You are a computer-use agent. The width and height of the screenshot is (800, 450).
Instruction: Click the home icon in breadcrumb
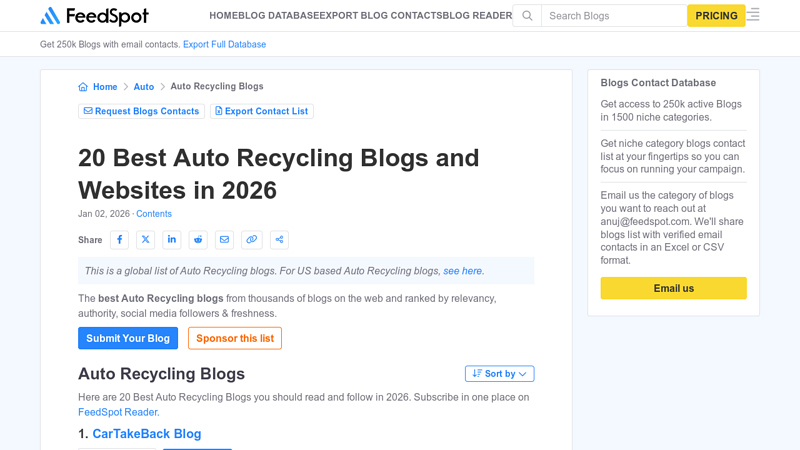coord(83,87)
